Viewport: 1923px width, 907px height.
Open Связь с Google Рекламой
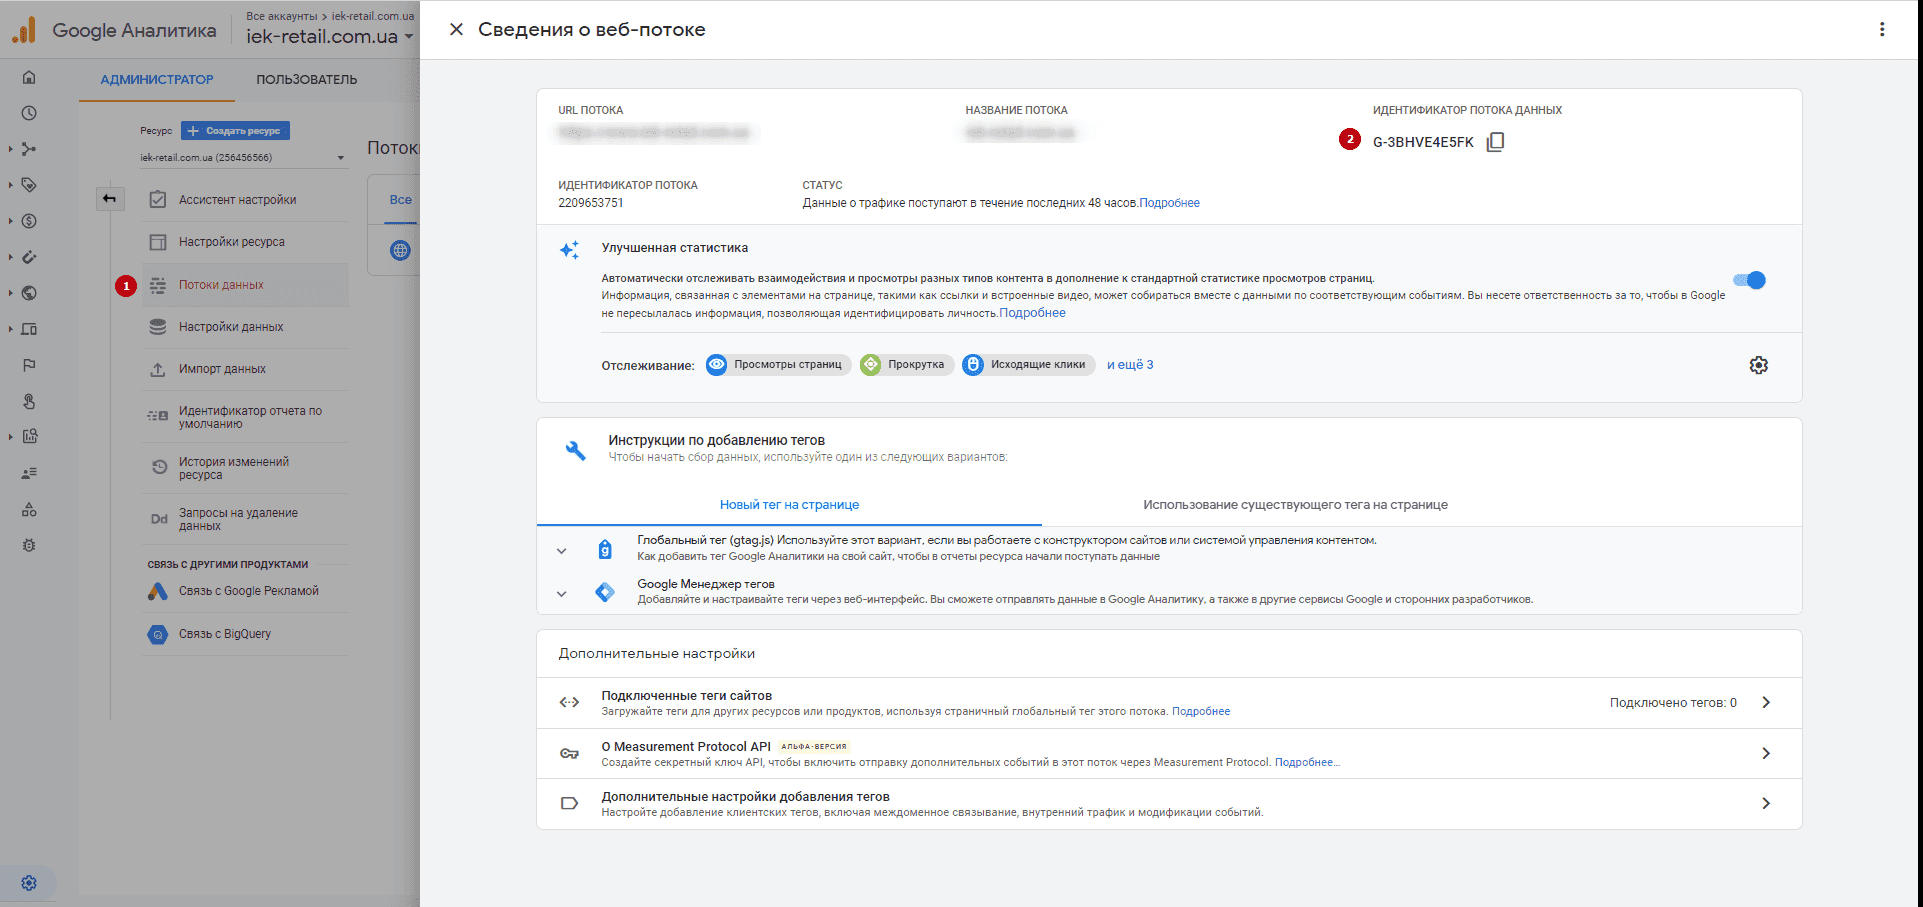pos(245,591)
